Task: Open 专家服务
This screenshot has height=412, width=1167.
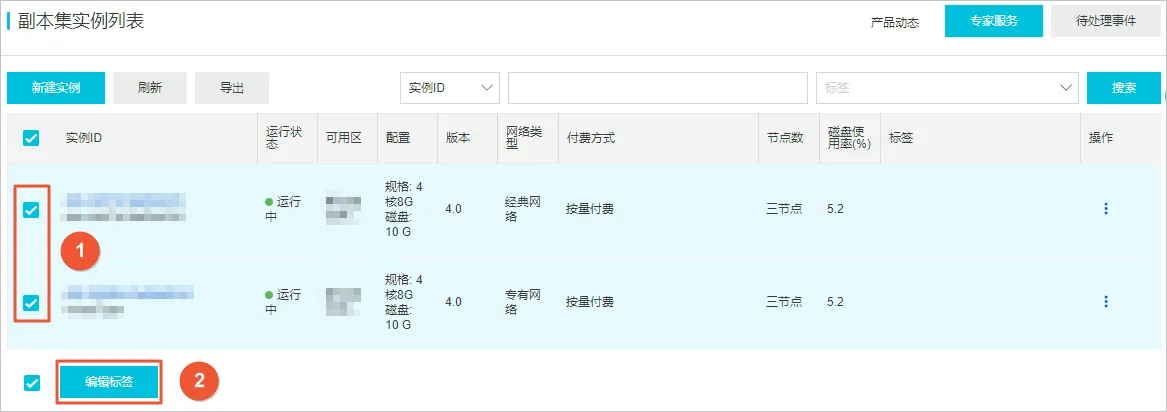Action: 994,22
